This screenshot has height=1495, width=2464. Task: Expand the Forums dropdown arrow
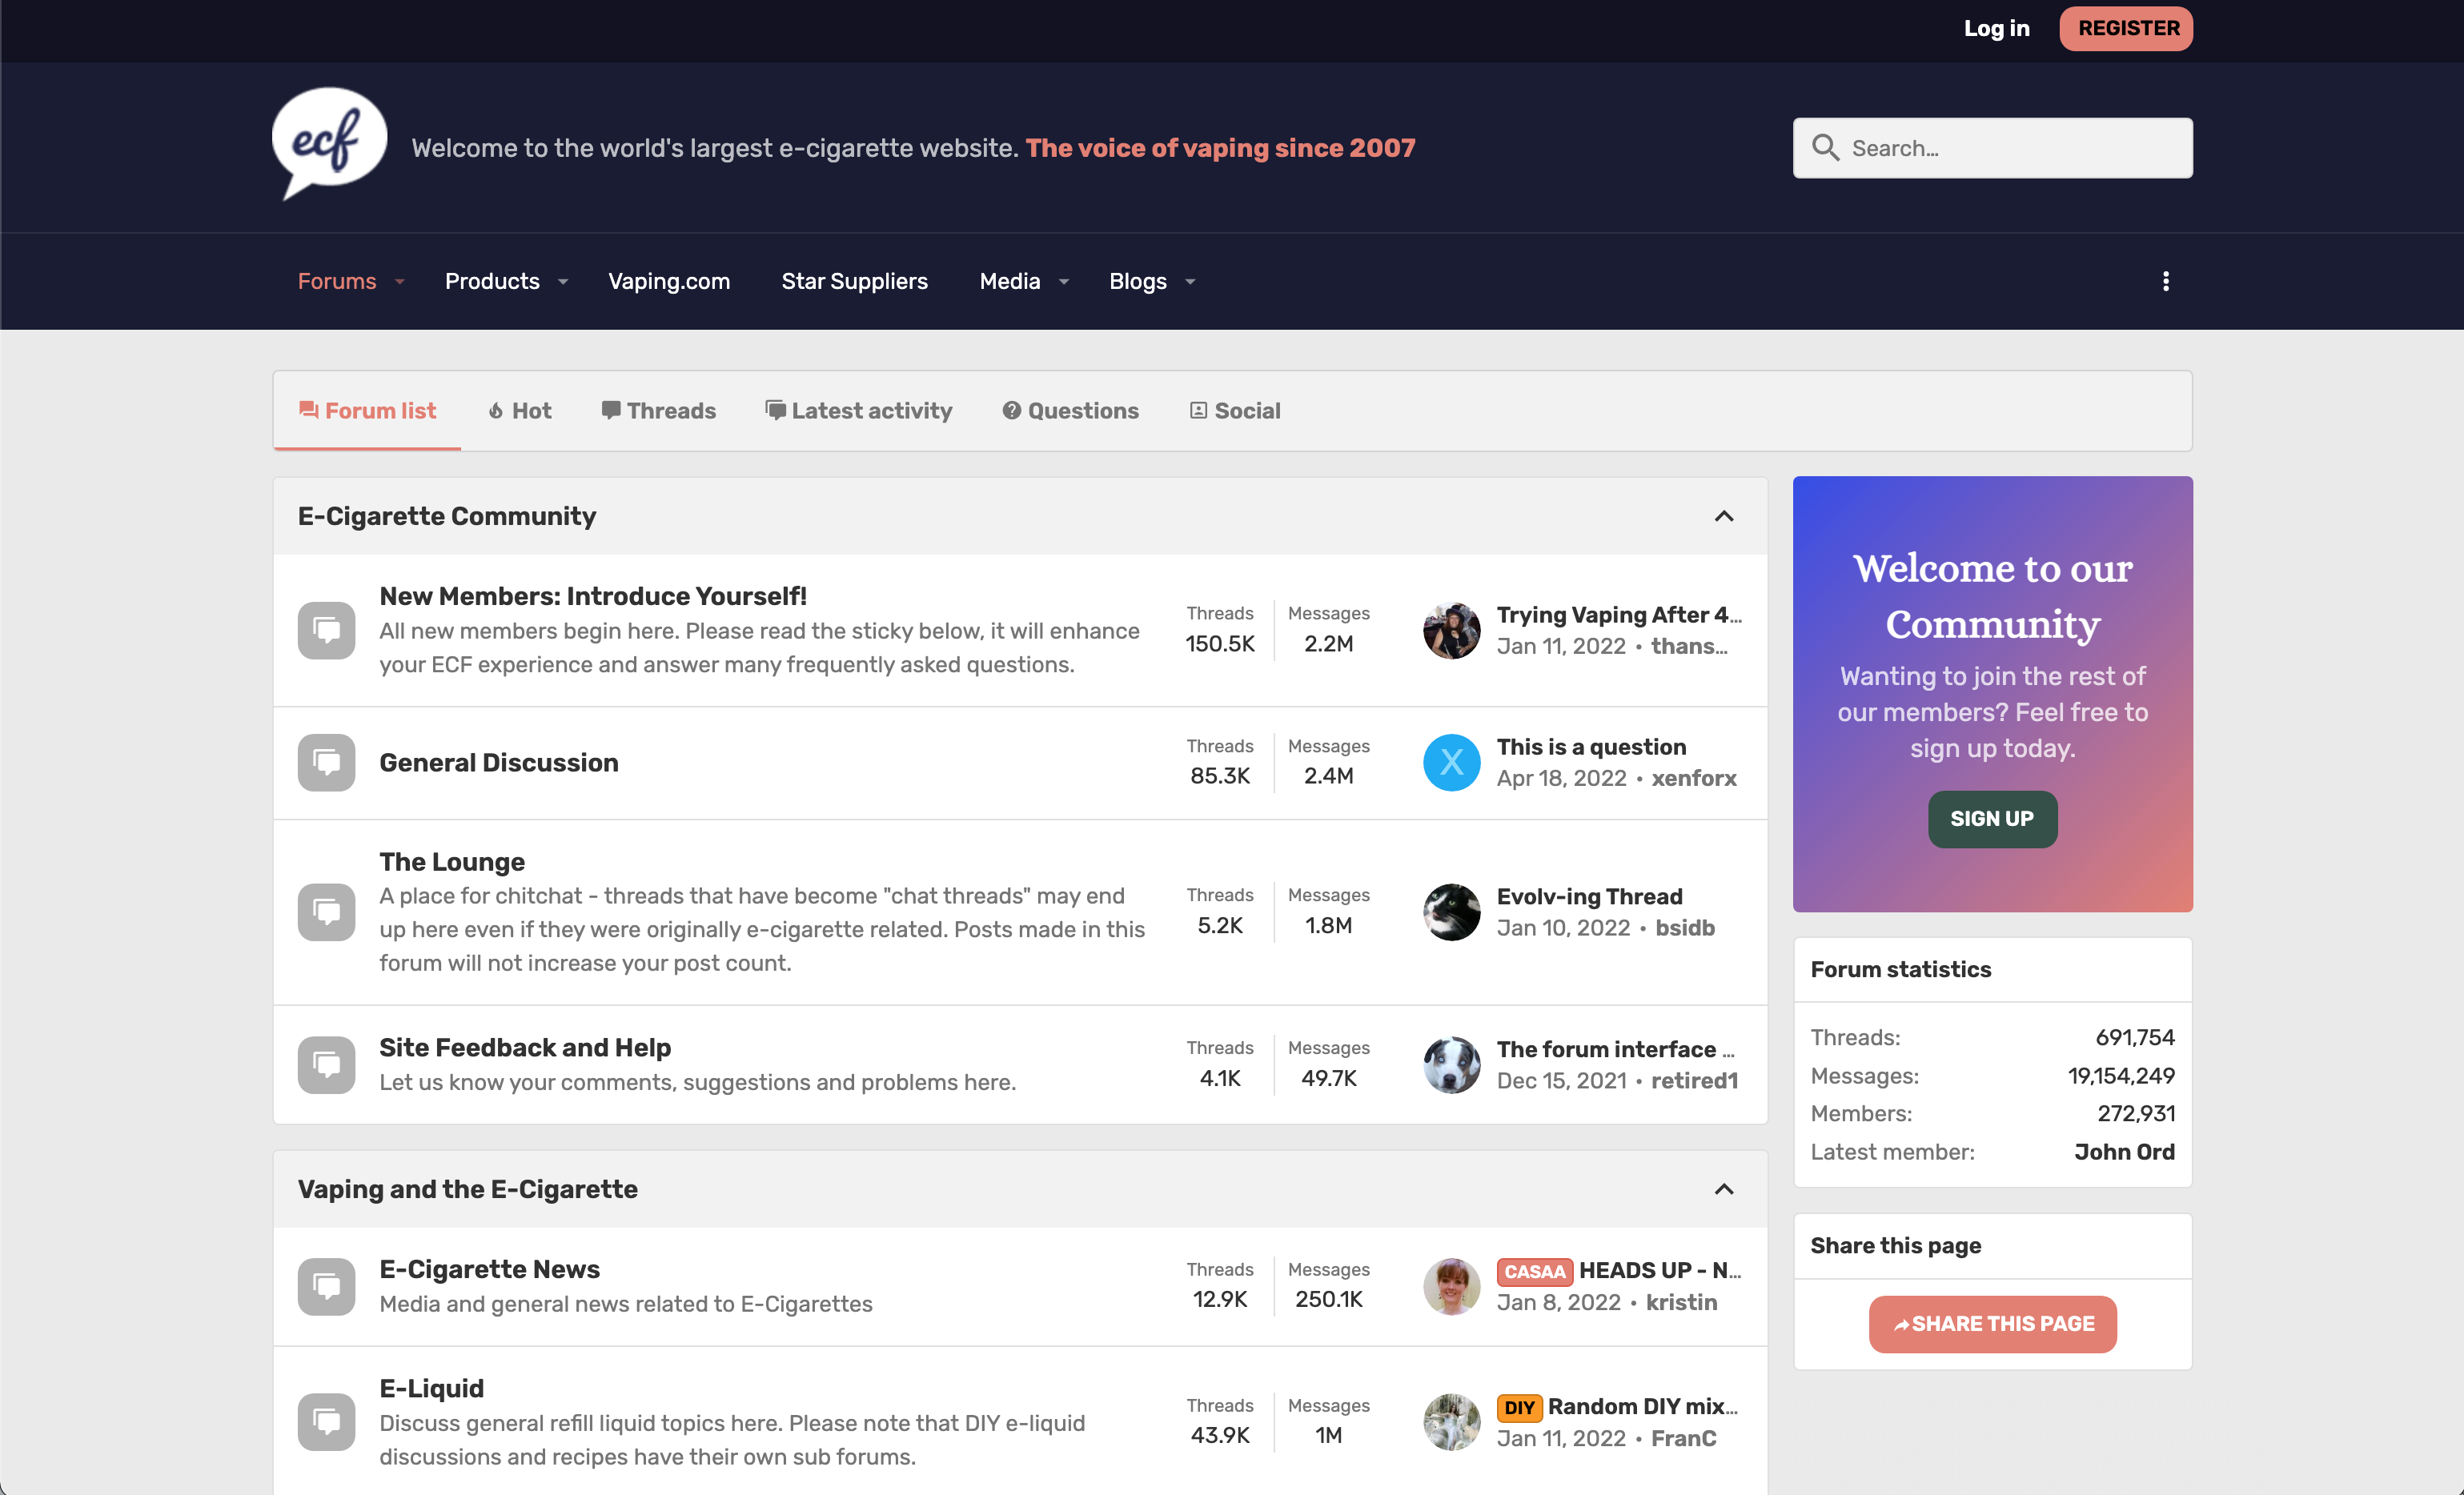pyautogui.click(x=400, y=283)
